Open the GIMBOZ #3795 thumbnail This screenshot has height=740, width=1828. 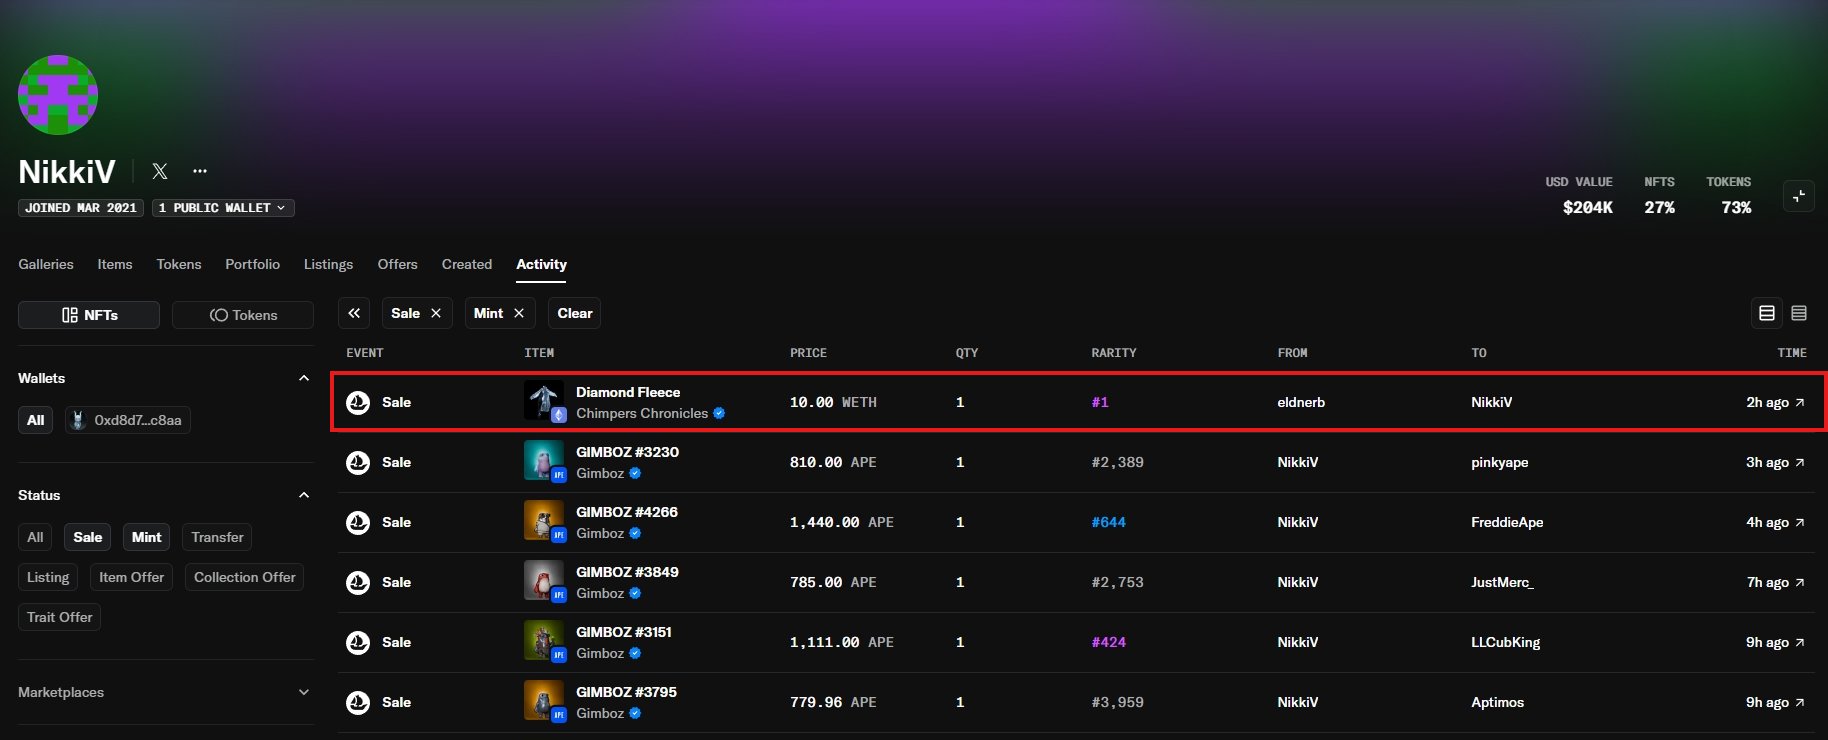544,701
